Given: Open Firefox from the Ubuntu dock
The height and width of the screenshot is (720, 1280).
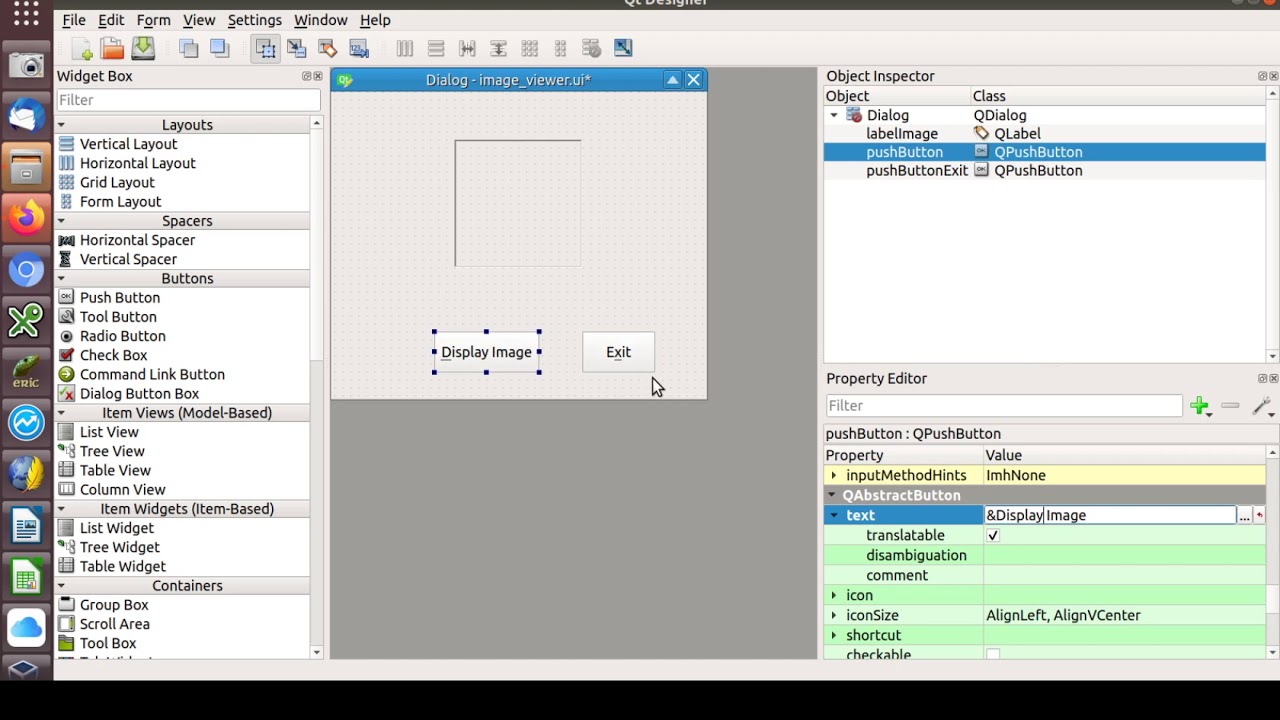Looking at the screenshot, I should [26, 217].
